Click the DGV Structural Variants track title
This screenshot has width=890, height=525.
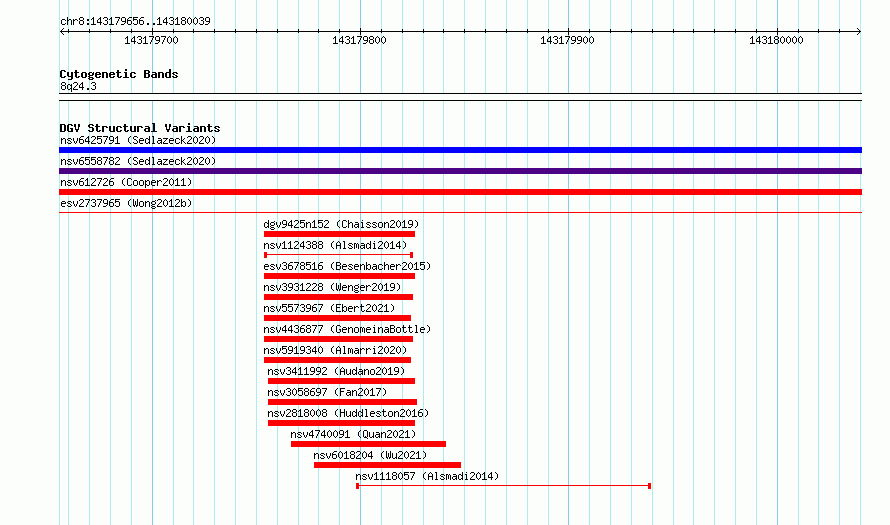click(140, 128)
